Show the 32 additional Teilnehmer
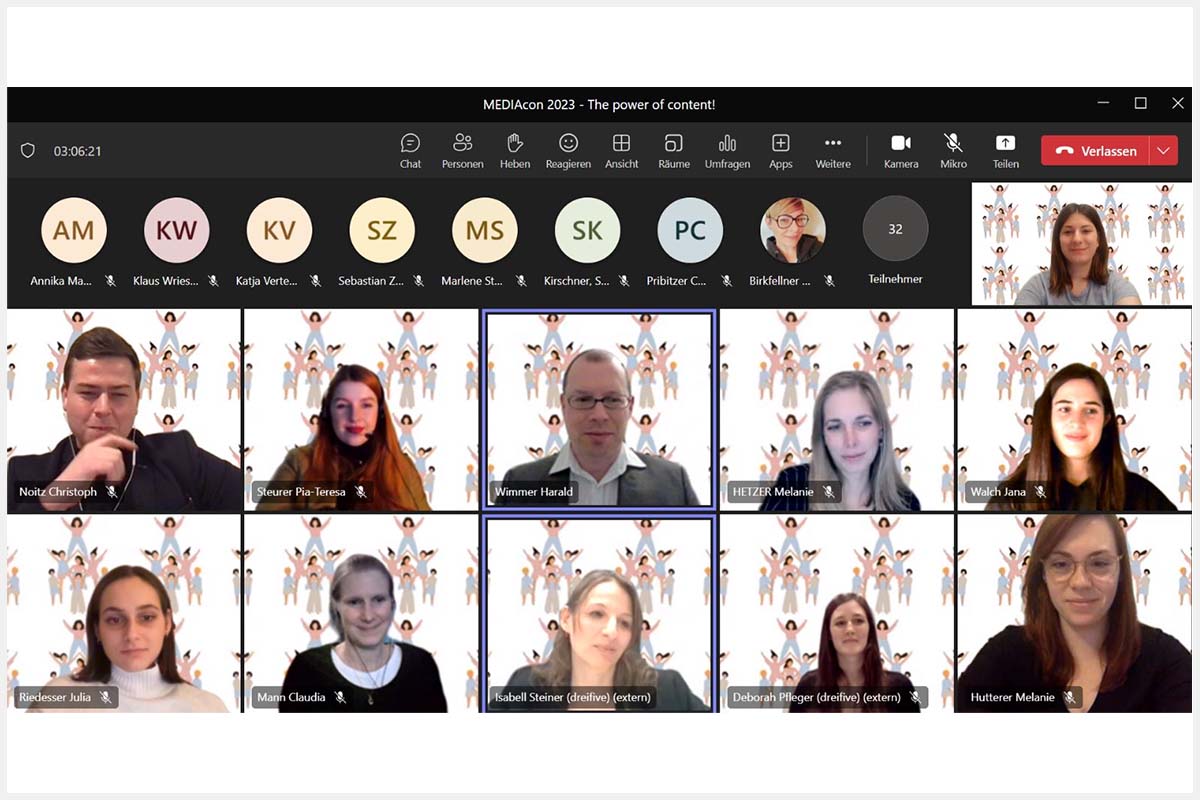Screen dimensions: 1200x800 pyautogui.click(x=895, y=230)
